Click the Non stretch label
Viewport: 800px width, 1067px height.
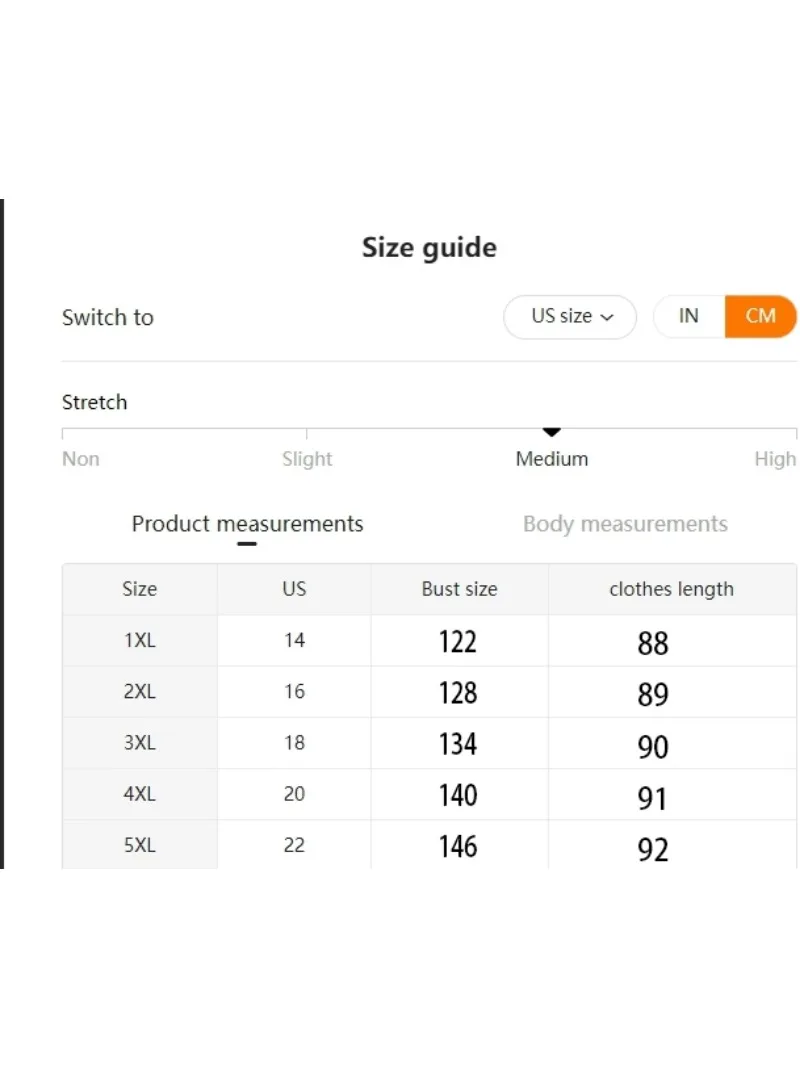tap(81, 459)
